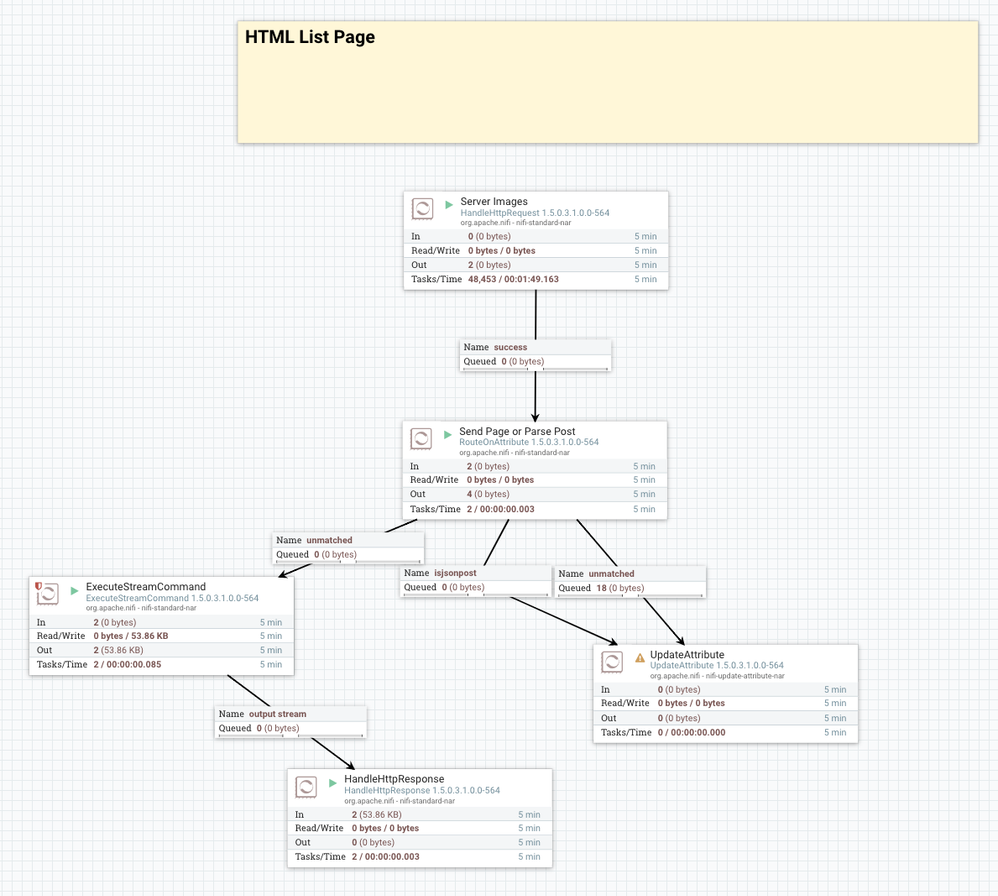Click the green run triangle on Server Images
Image resolution: width=998 pixels, height=896 pixels.
tap(448, 205)
